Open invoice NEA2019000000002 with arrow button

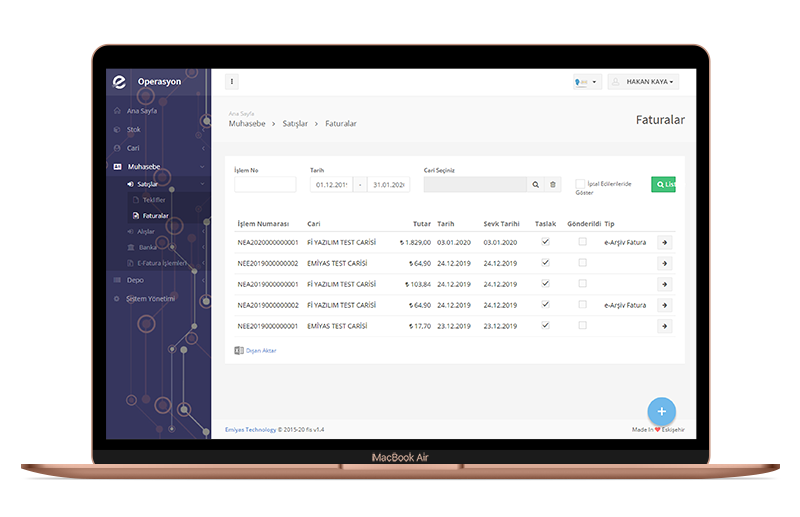tap(664, 305)
